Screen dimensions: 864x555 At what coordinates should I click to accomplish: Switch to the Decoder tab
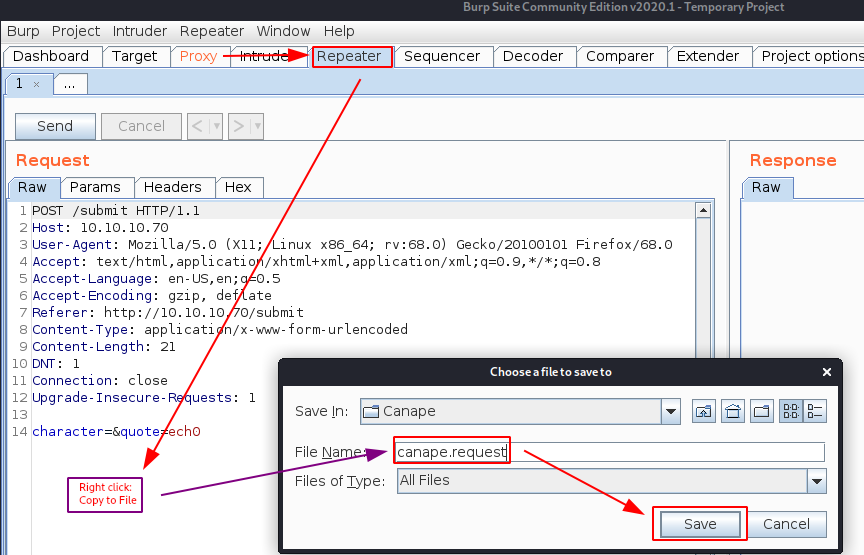tap(533, 56)
